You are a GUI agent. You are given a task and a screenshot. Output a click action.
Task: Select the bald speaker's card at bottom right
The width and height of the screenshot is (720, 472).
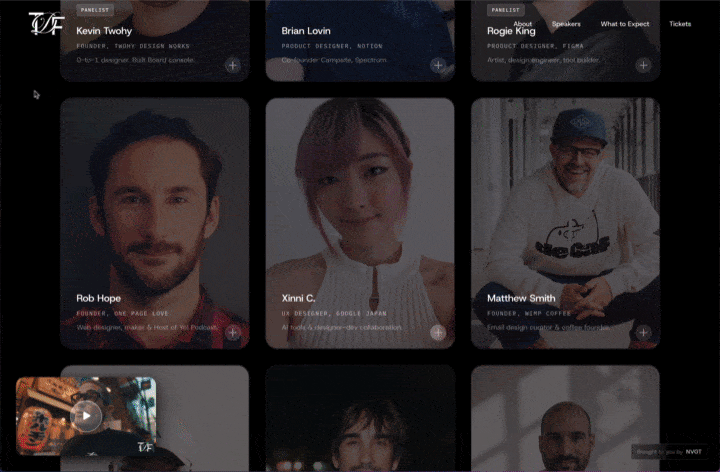565,420
